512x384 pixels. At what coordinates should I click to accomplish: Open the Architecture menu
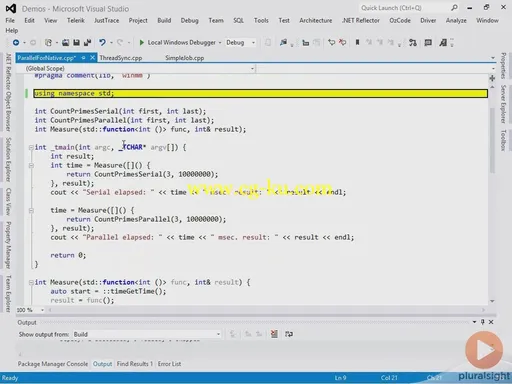pyautogui.click(x=315, y=20)
